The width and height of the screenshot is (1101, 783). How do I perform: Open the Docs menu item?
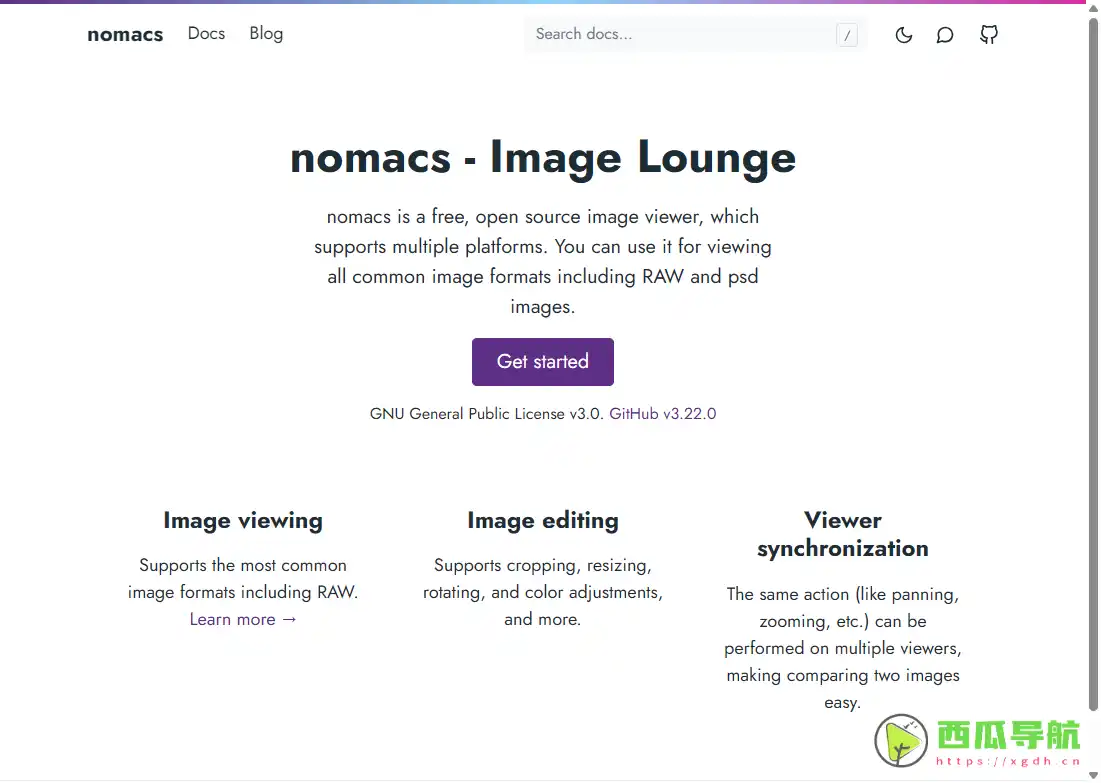click(x=206, y=33)
